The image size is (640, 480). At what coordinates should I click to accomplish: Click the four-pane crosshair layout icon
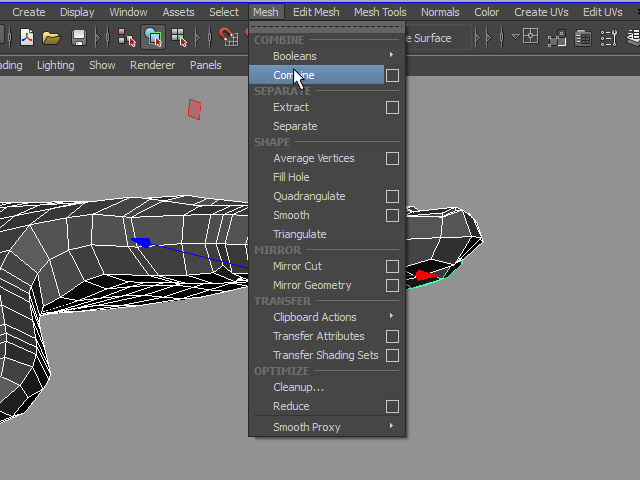click(x=531, y=36)
